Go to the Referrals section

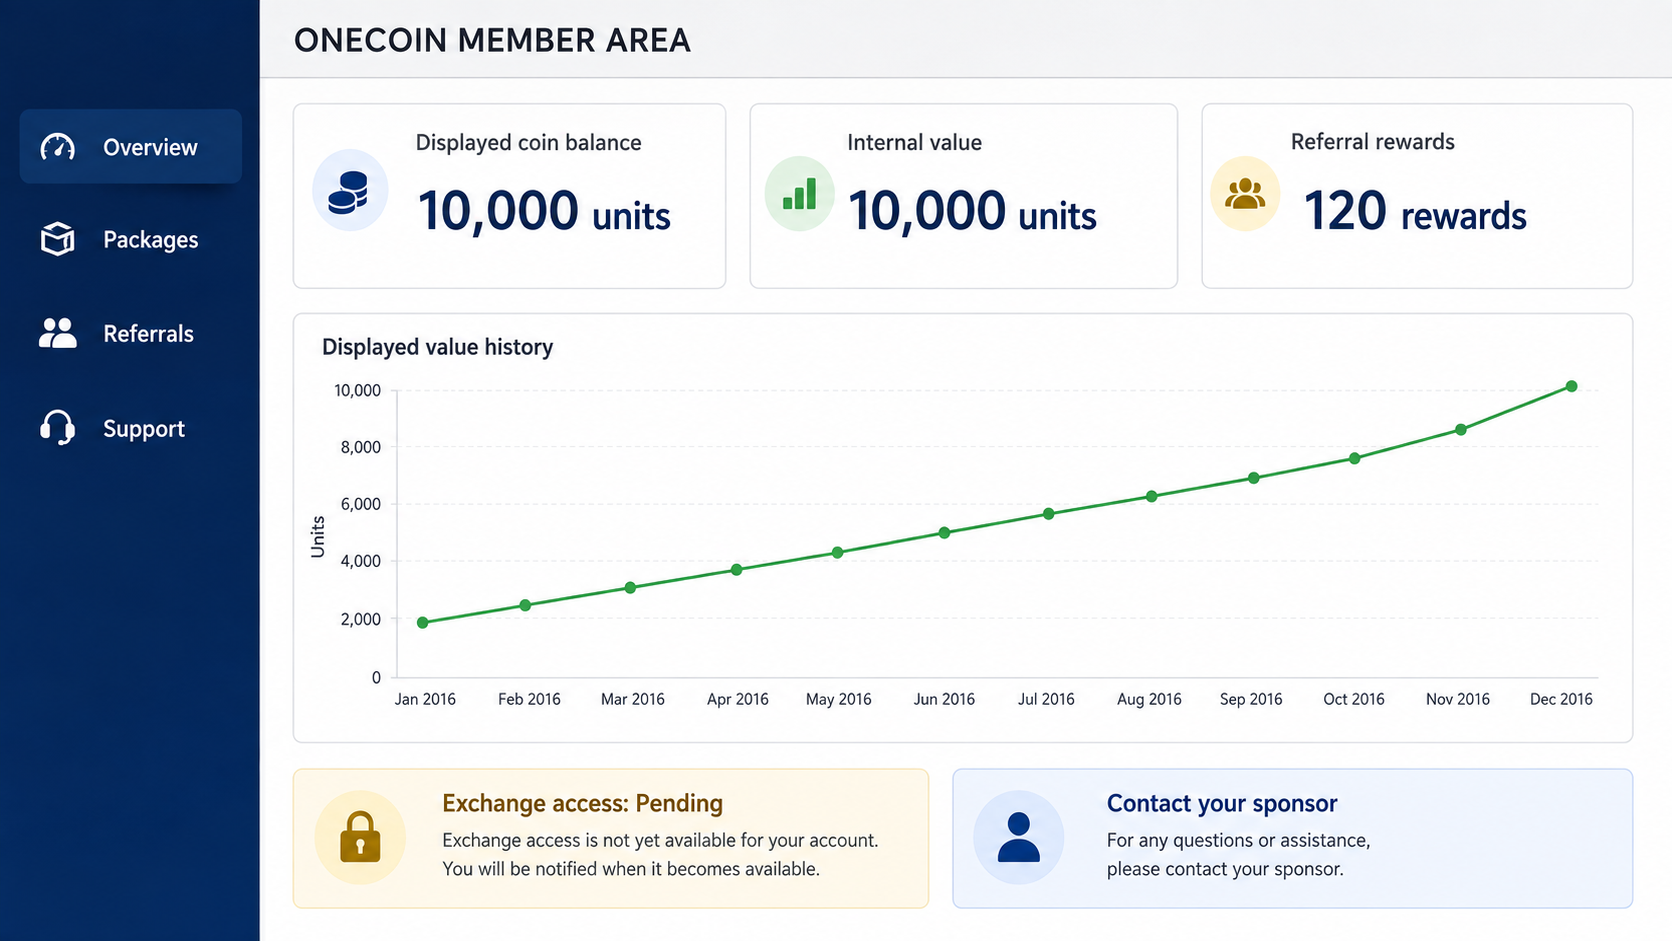coord(130,333)
